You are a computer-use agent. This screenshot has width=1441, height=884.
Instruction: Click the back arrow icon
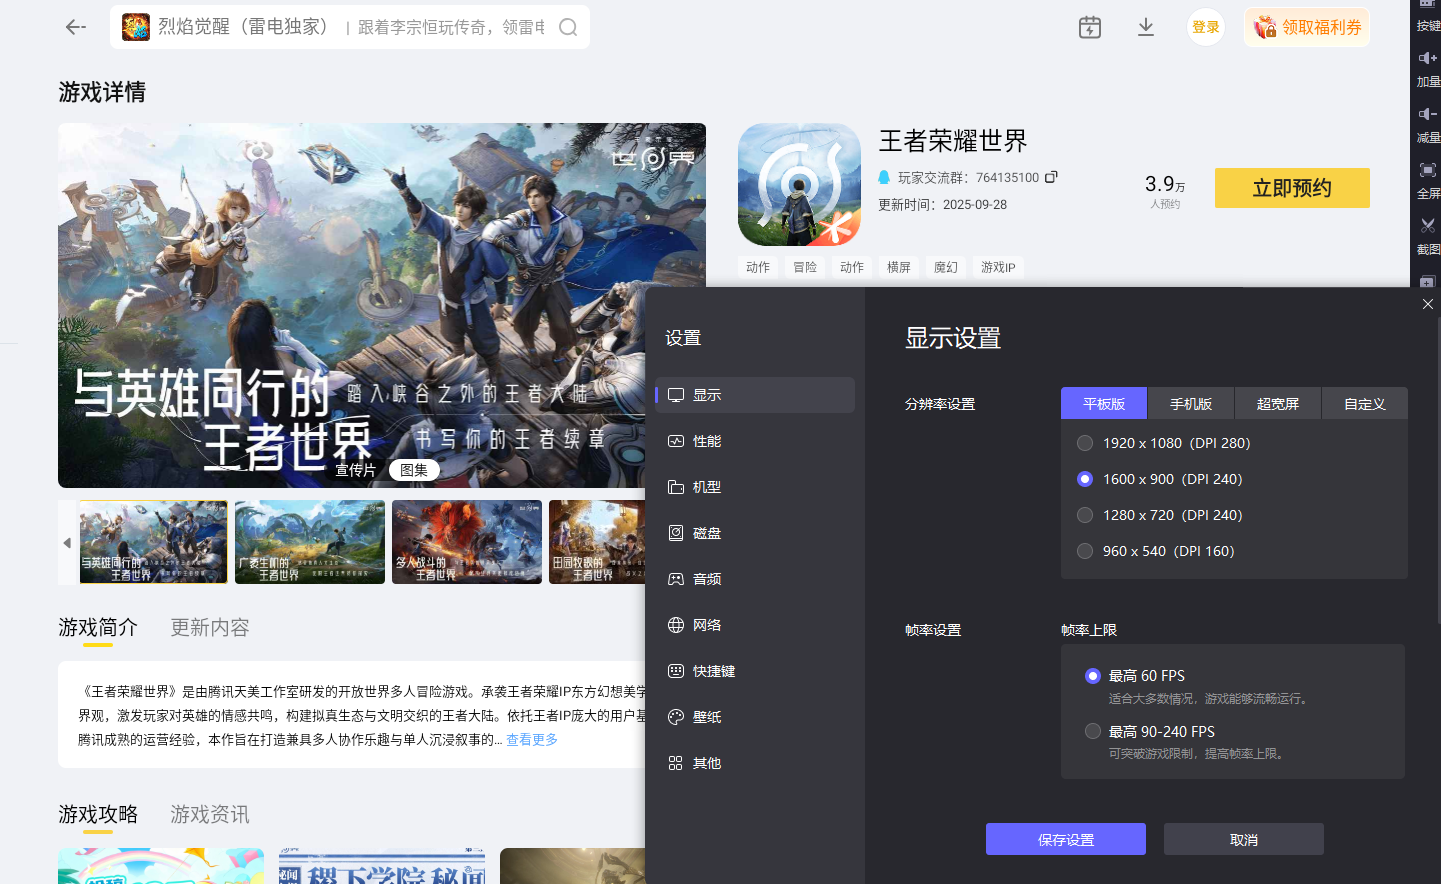[x=76, y=27]
